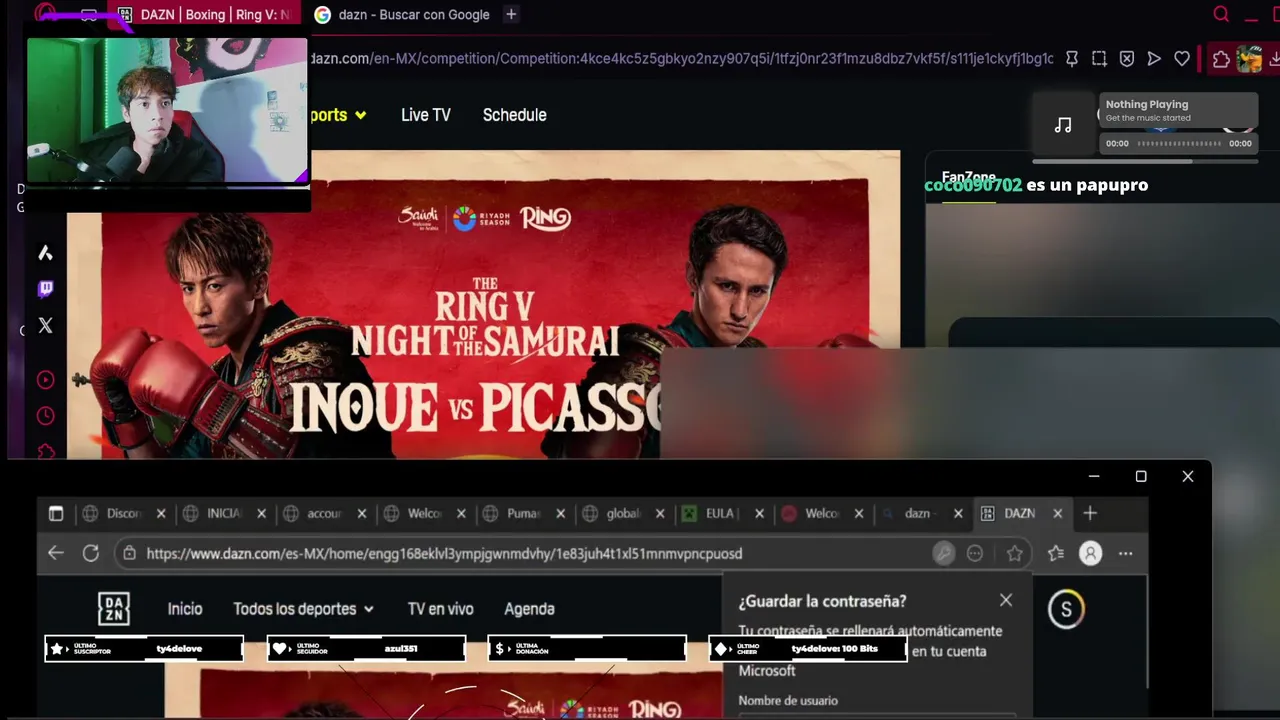Click the FanZone heading
This screenshot has height=720, width=1280.
968,177
